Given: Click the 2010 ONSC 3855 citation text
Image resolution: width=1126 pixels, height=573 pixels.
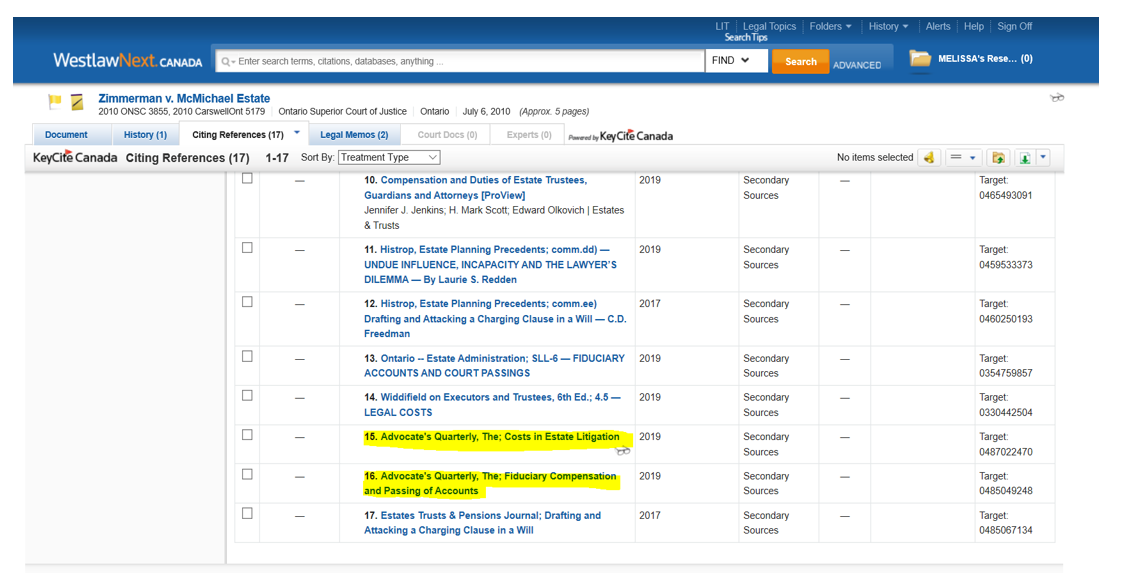Looking at the screenshot, I should (x=133, y=112).
